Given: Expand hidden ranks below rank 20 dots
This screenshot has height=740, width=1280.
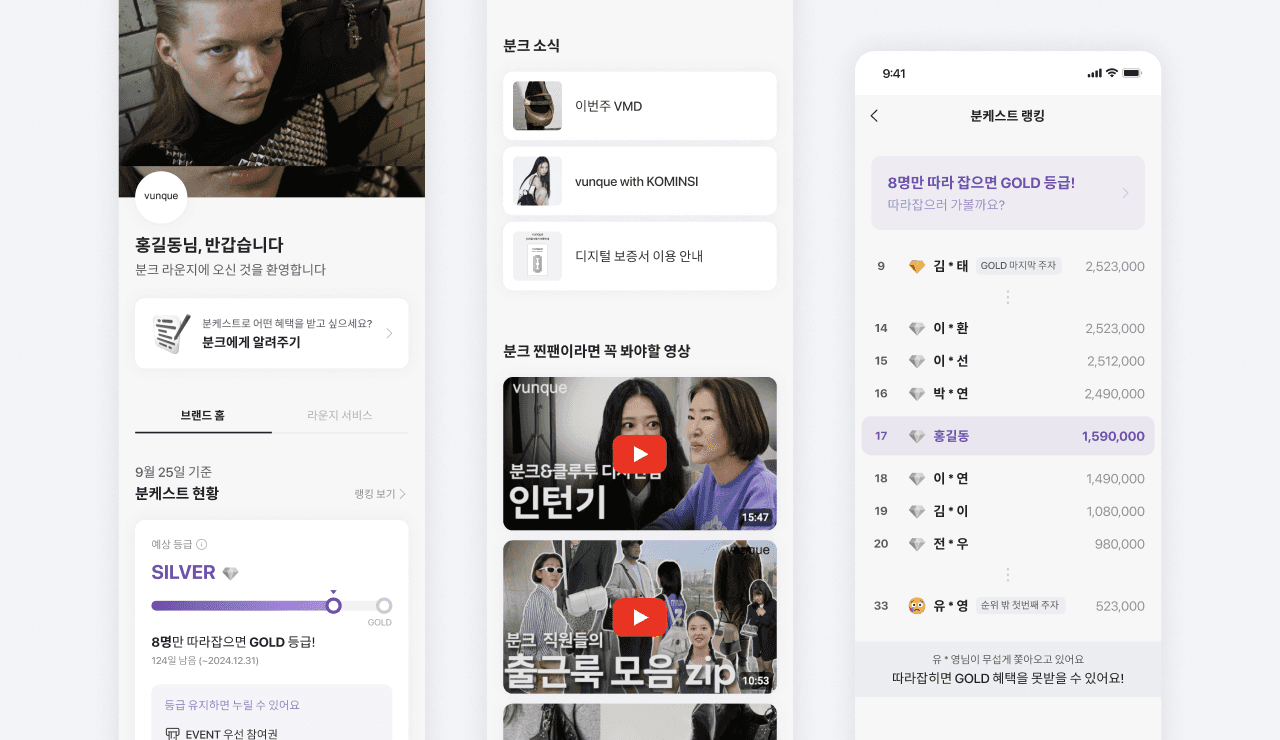Looking at the screenshot, I should (1008, 575).
